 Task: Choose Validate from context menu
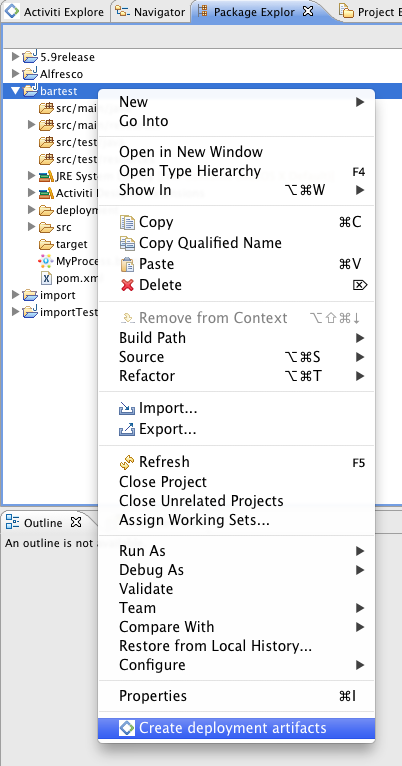tap(236, 589)
